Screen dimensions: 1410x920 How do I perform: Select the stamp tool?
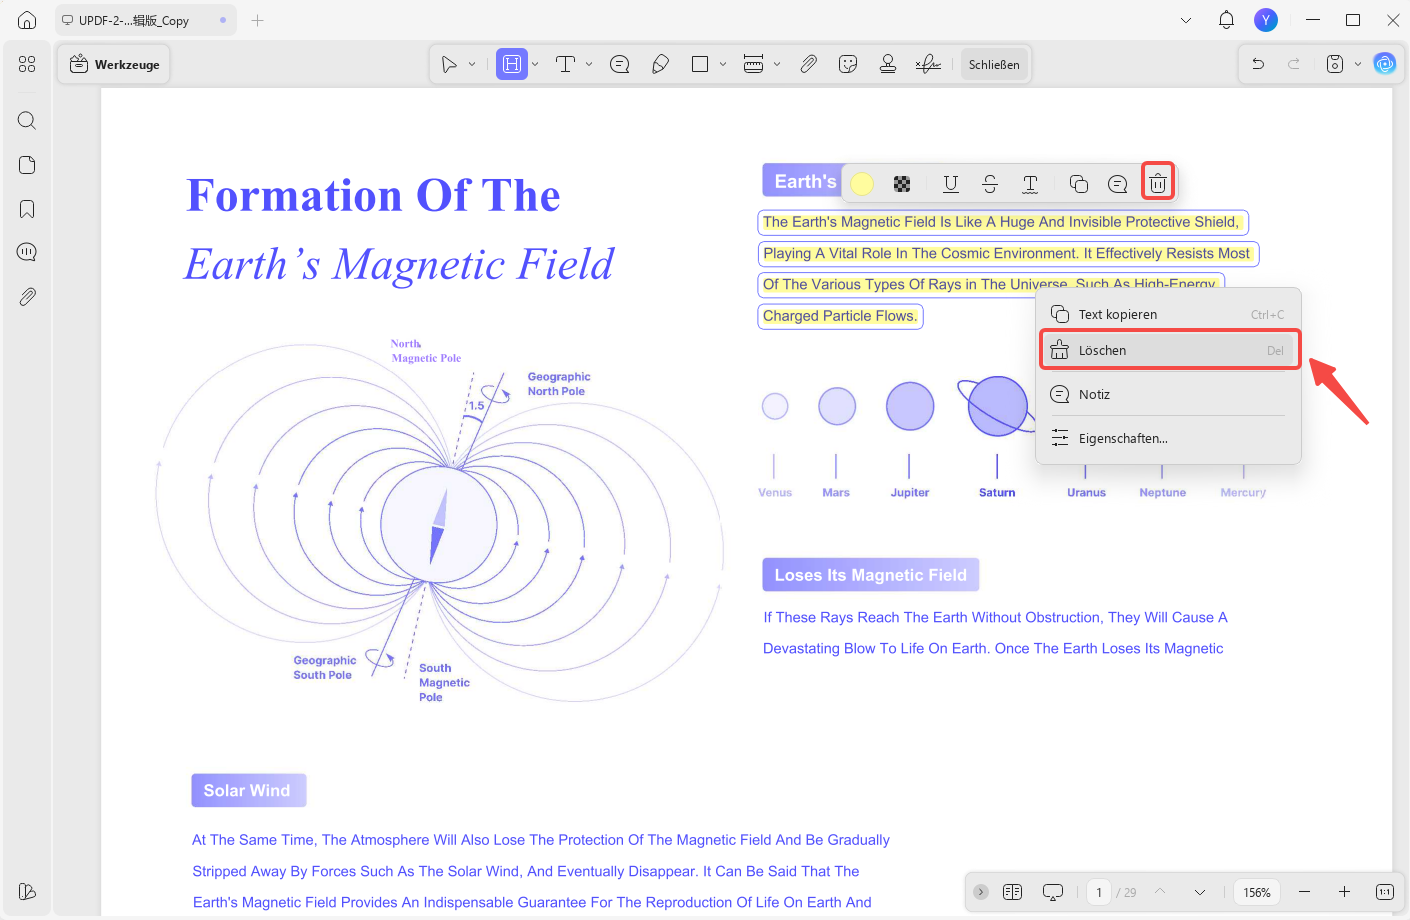pos(888,64)
